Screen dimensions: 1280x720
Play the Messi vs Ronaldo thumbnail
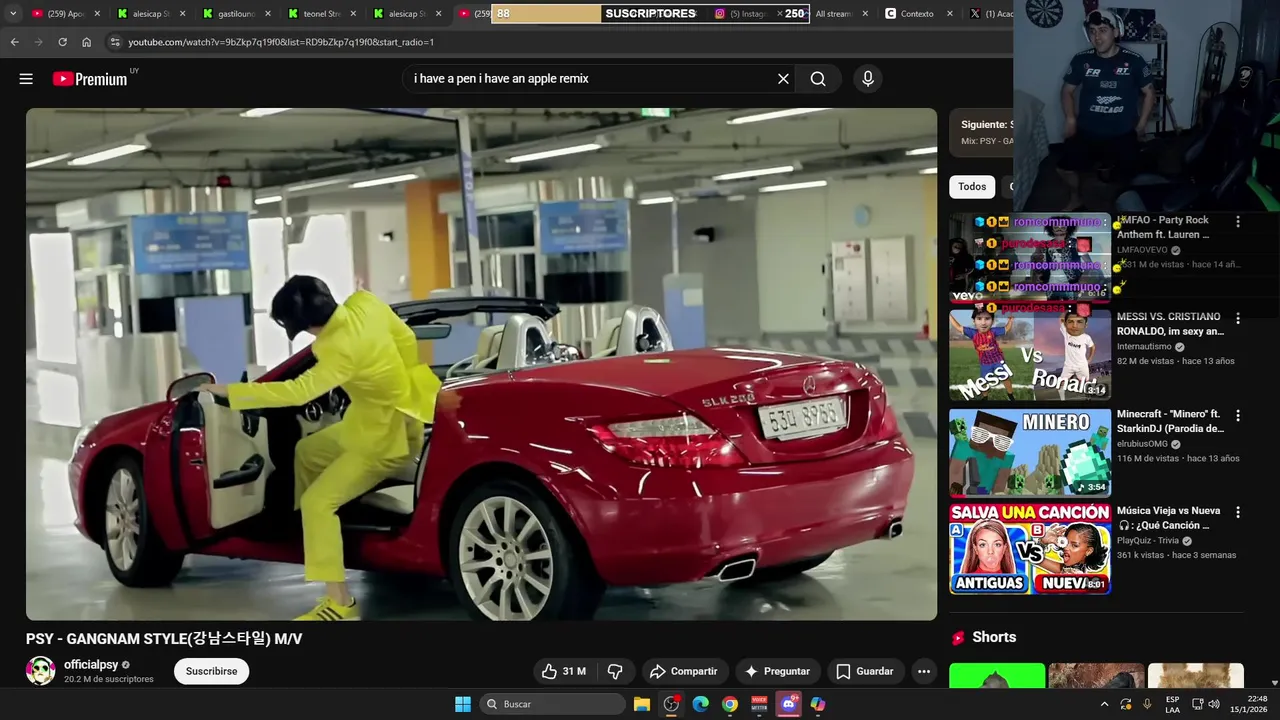point(1030,354)
